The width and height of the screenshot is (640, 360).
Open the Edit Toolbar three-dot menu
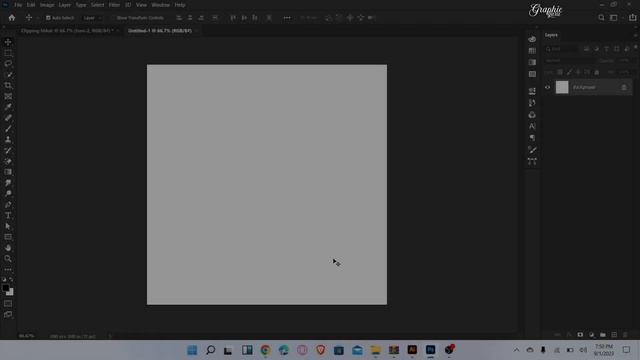point(8,270)
